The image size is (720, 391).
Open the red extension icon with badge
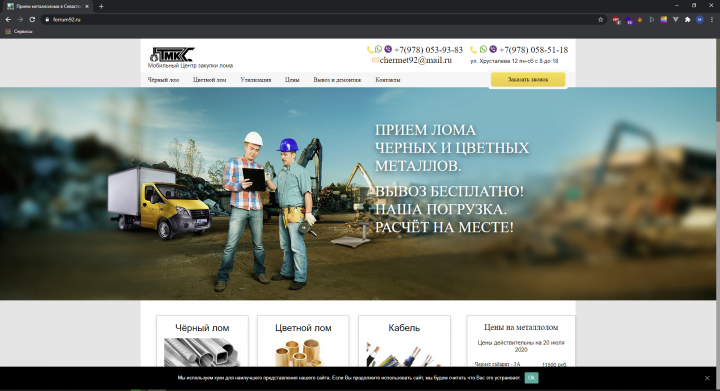[616, 20]
